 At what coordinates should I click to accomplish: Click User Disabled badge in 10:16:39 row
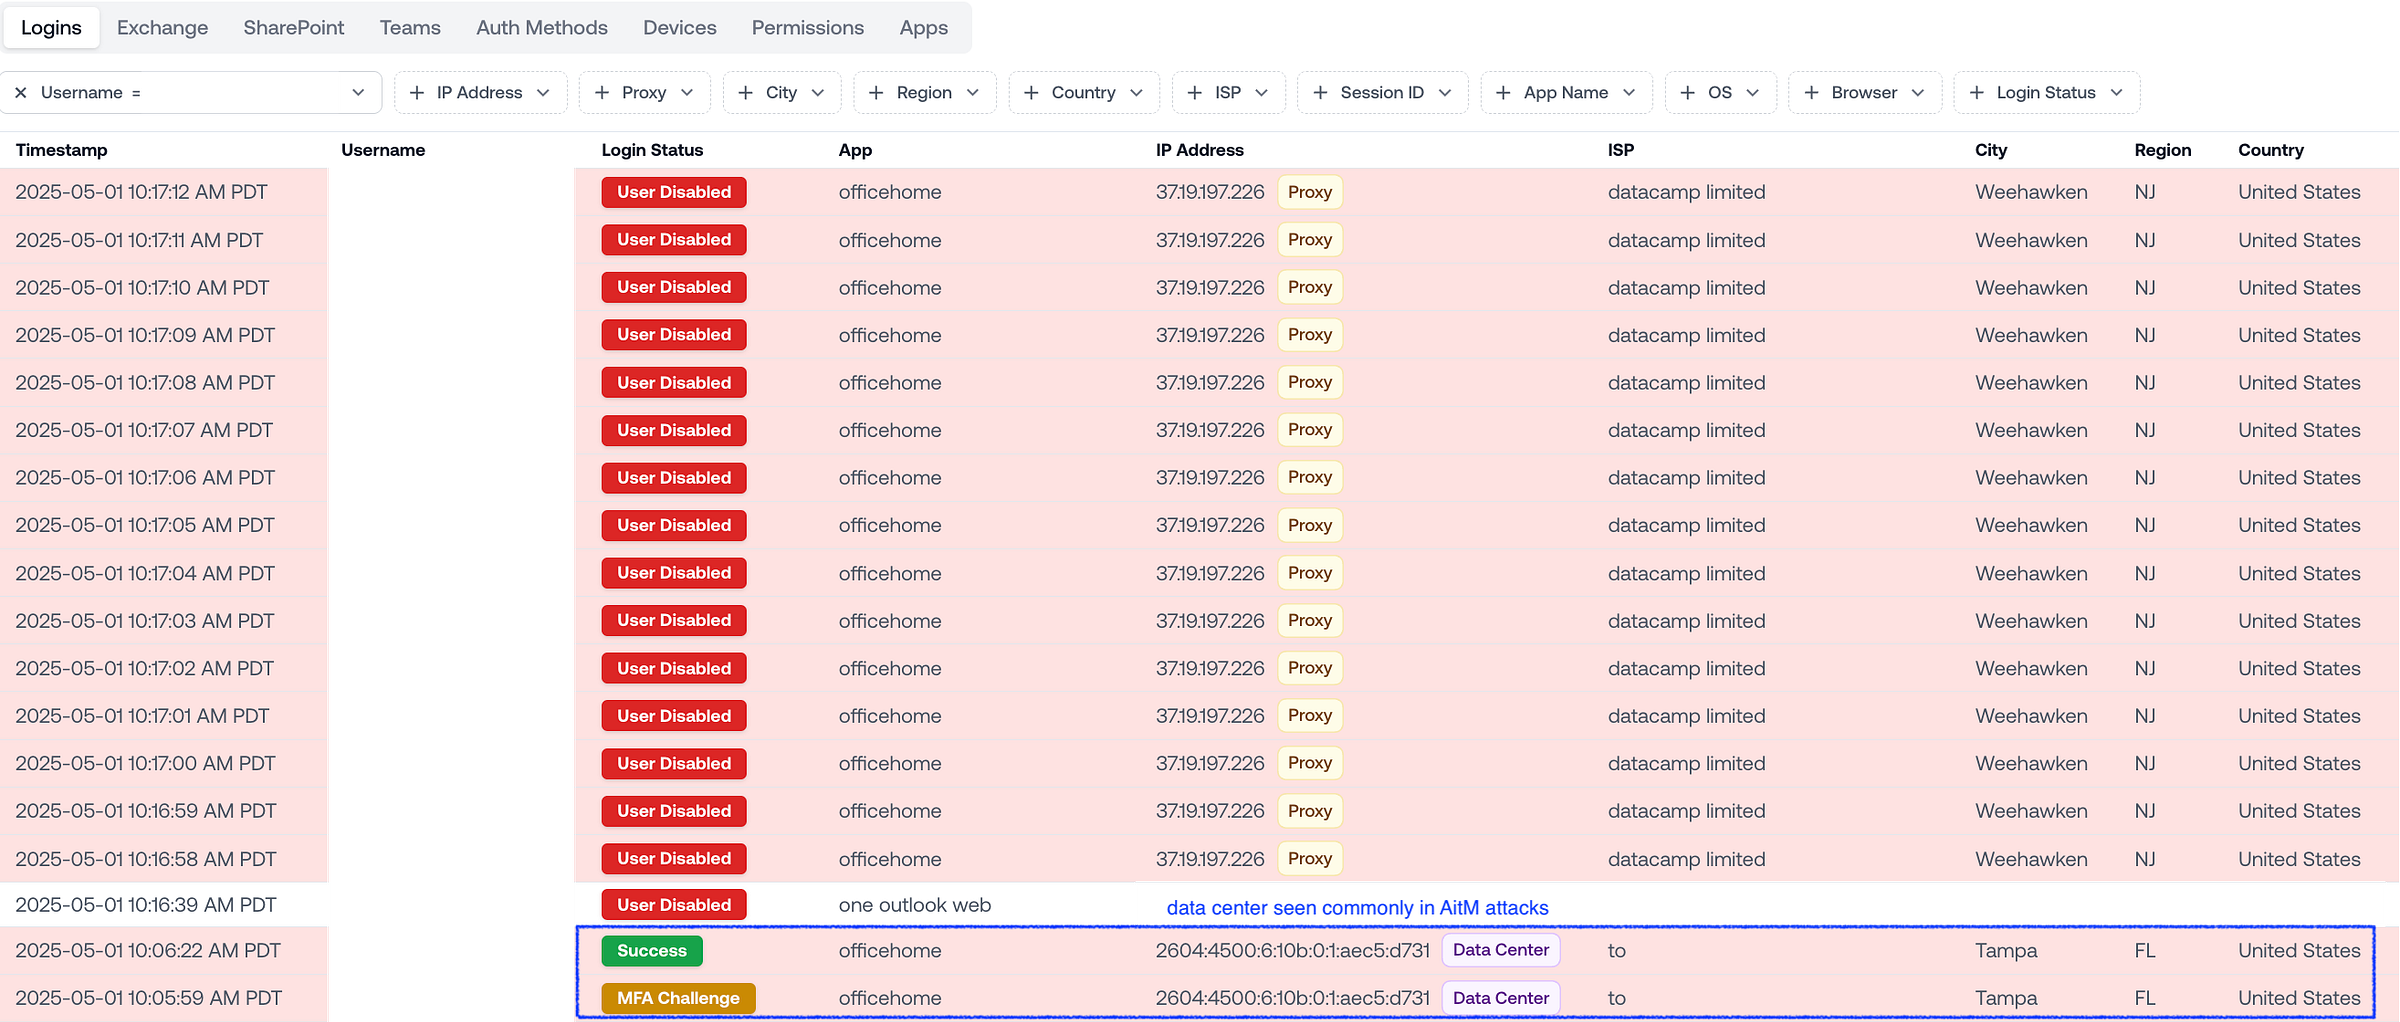tap(674, 905)
